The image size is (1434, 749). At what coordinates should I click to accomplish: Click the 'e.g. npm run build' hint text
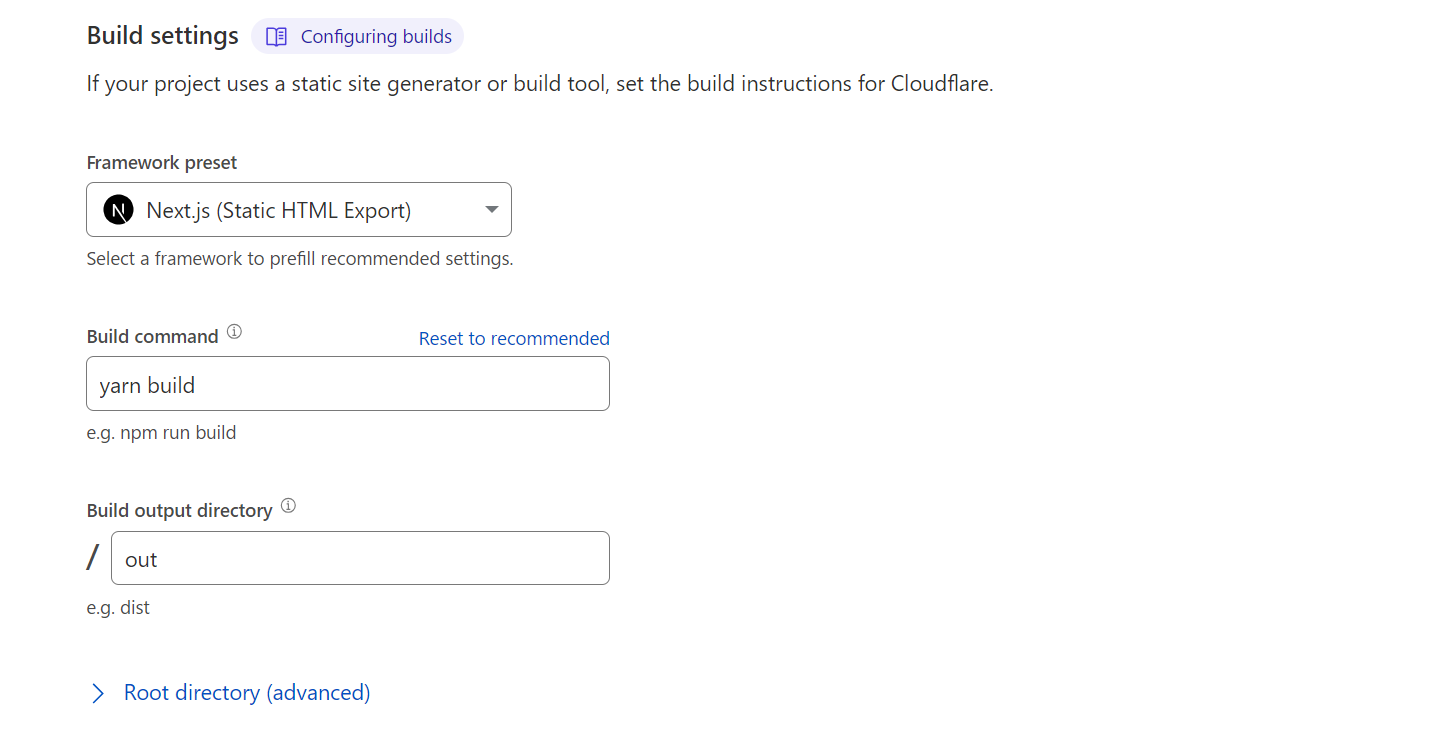(x=161, y=433)
